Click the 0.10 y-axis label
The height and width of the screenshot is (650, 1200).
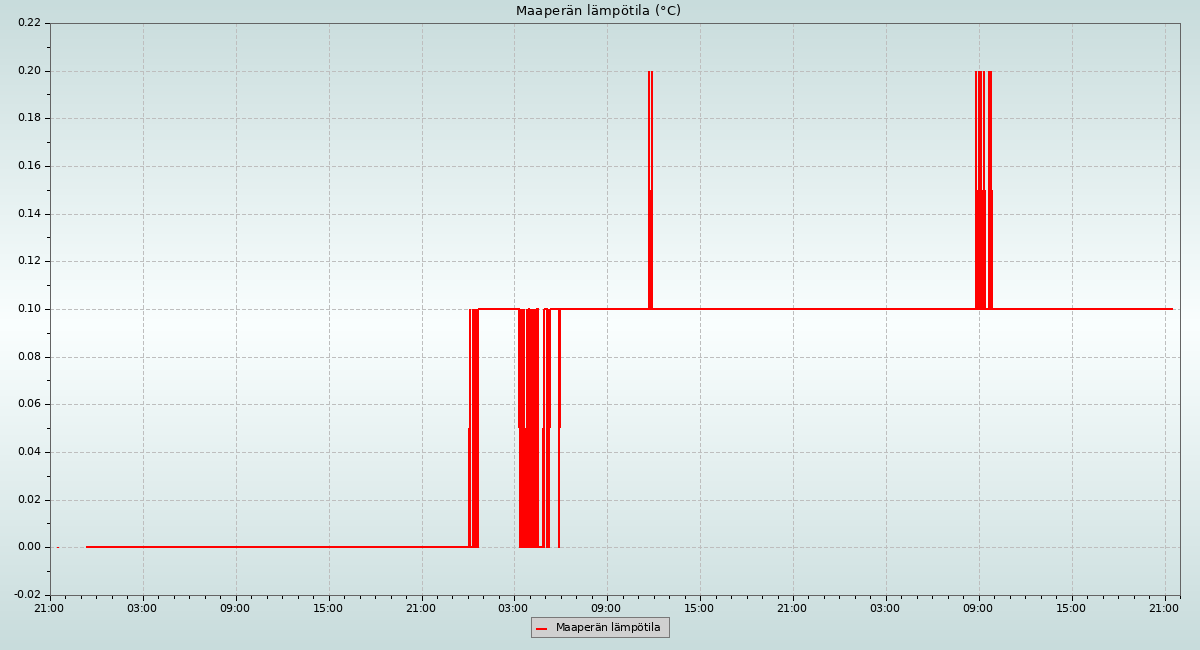click(29, 309)
